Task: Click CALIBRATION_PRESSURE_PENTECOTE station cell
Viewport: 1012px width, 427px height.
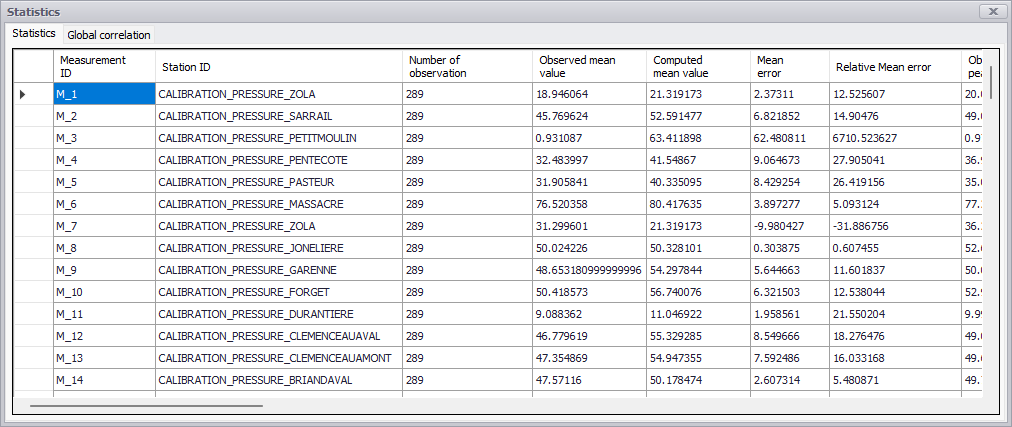Action: point(279,160)
